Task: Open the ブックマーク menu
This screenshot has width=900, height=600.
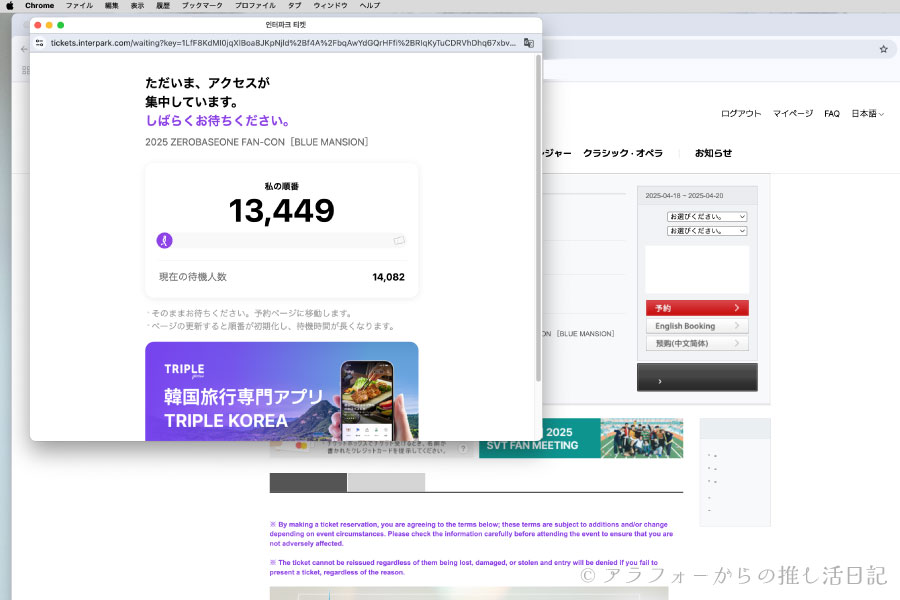Action: point(202,6)
